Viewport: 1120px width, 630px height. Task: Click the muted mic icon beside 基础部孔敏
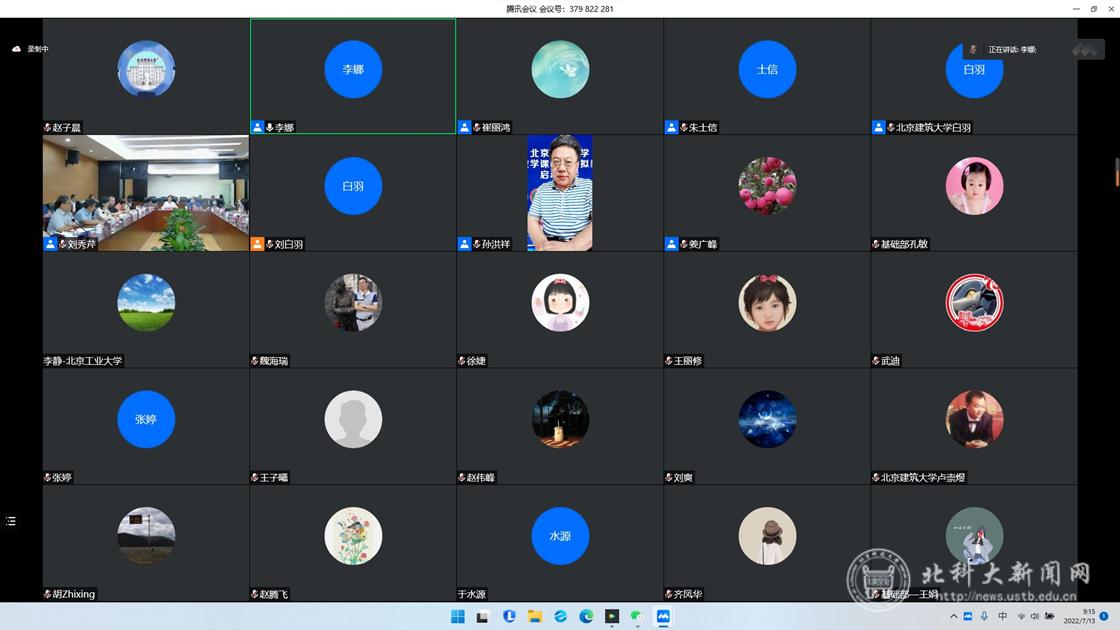tap(876, 244)
